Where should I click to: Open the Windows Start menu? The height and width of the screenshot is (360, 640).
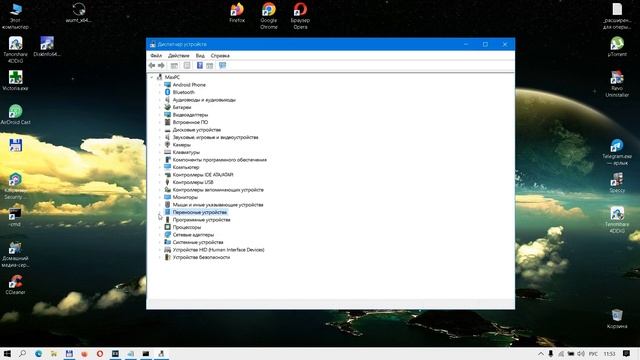(x=7, y=354)
